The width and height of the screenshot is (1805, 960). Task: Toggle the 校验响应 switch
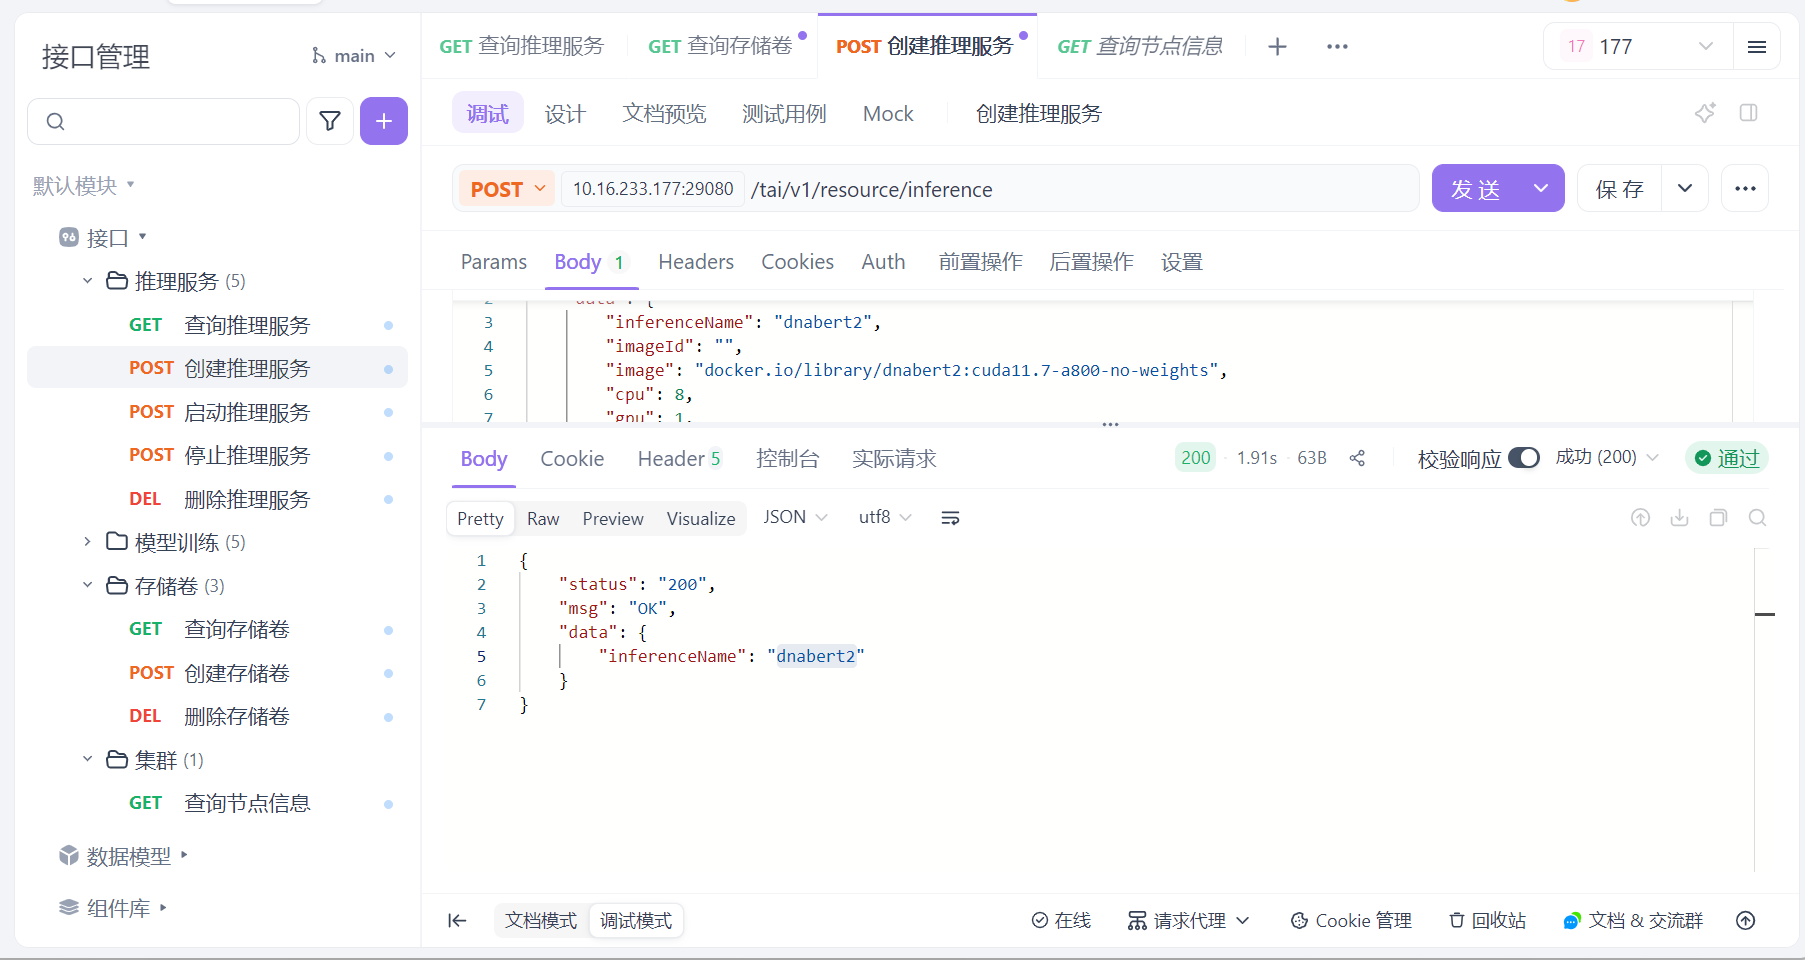coord(1524,458)
